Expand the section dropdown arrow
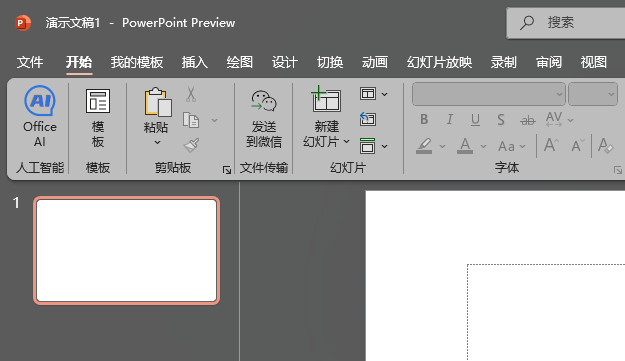Image resolution: width=625 pixels, height=361 pixels. pyautogui.click(x=384, y=147)
